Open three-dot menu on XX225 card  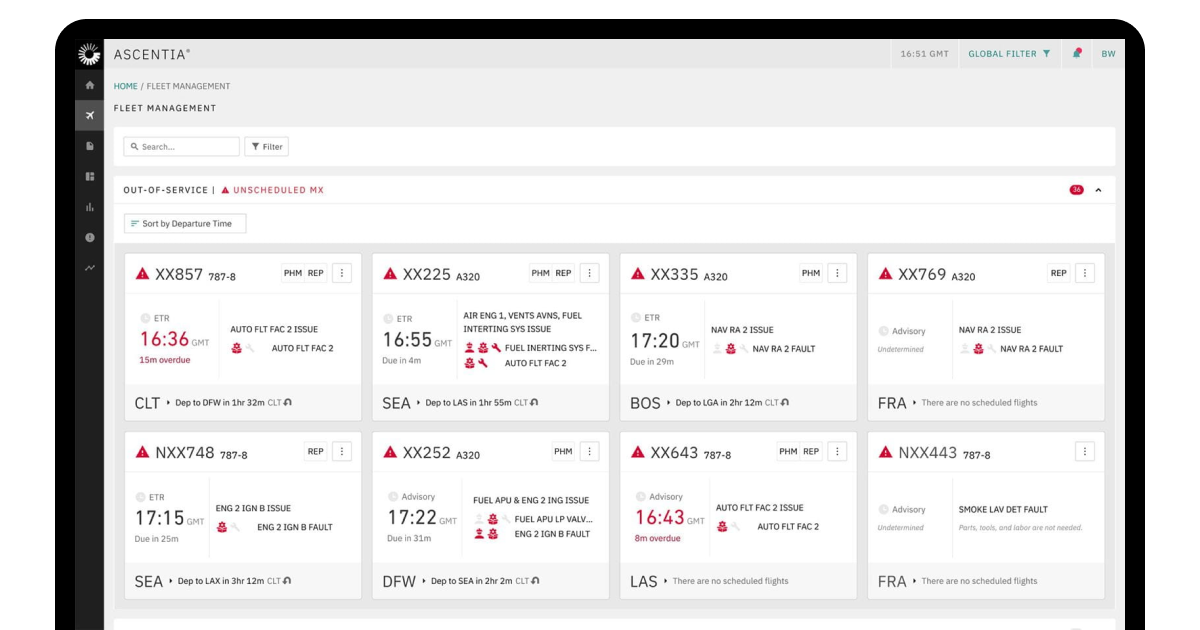590,273
